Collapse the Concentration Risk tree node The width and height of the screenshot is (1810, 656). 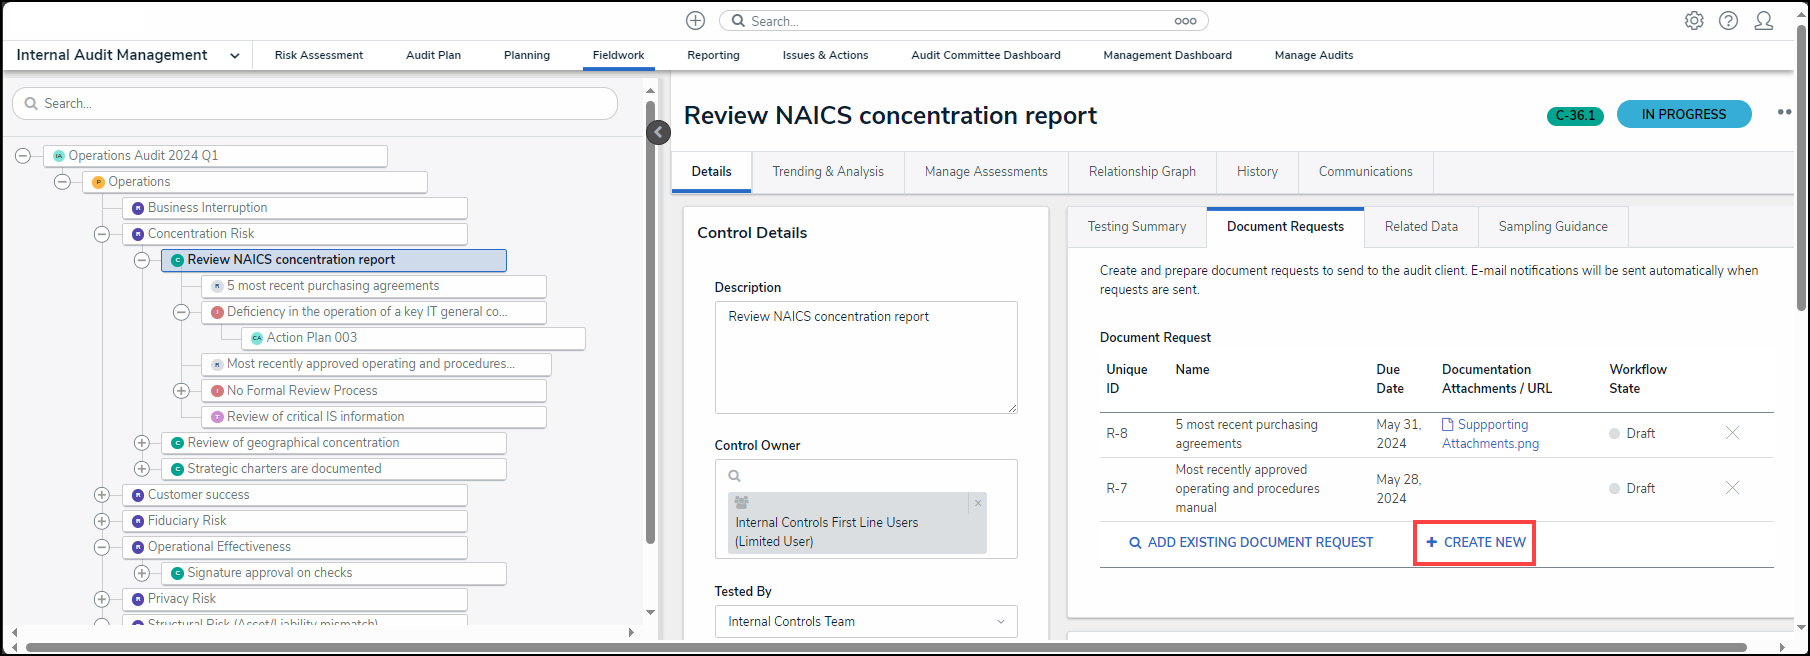102,234
